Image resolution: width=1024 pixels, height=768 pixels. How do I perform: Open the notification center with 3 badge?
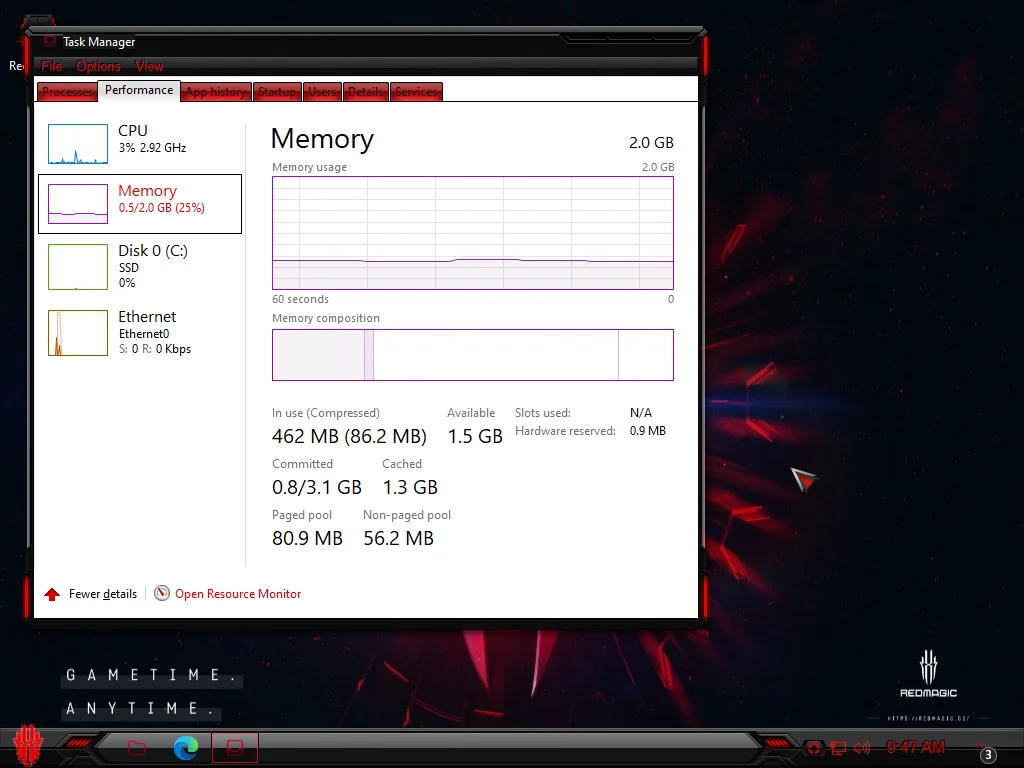pyautogui.click(x=987, y=753)
